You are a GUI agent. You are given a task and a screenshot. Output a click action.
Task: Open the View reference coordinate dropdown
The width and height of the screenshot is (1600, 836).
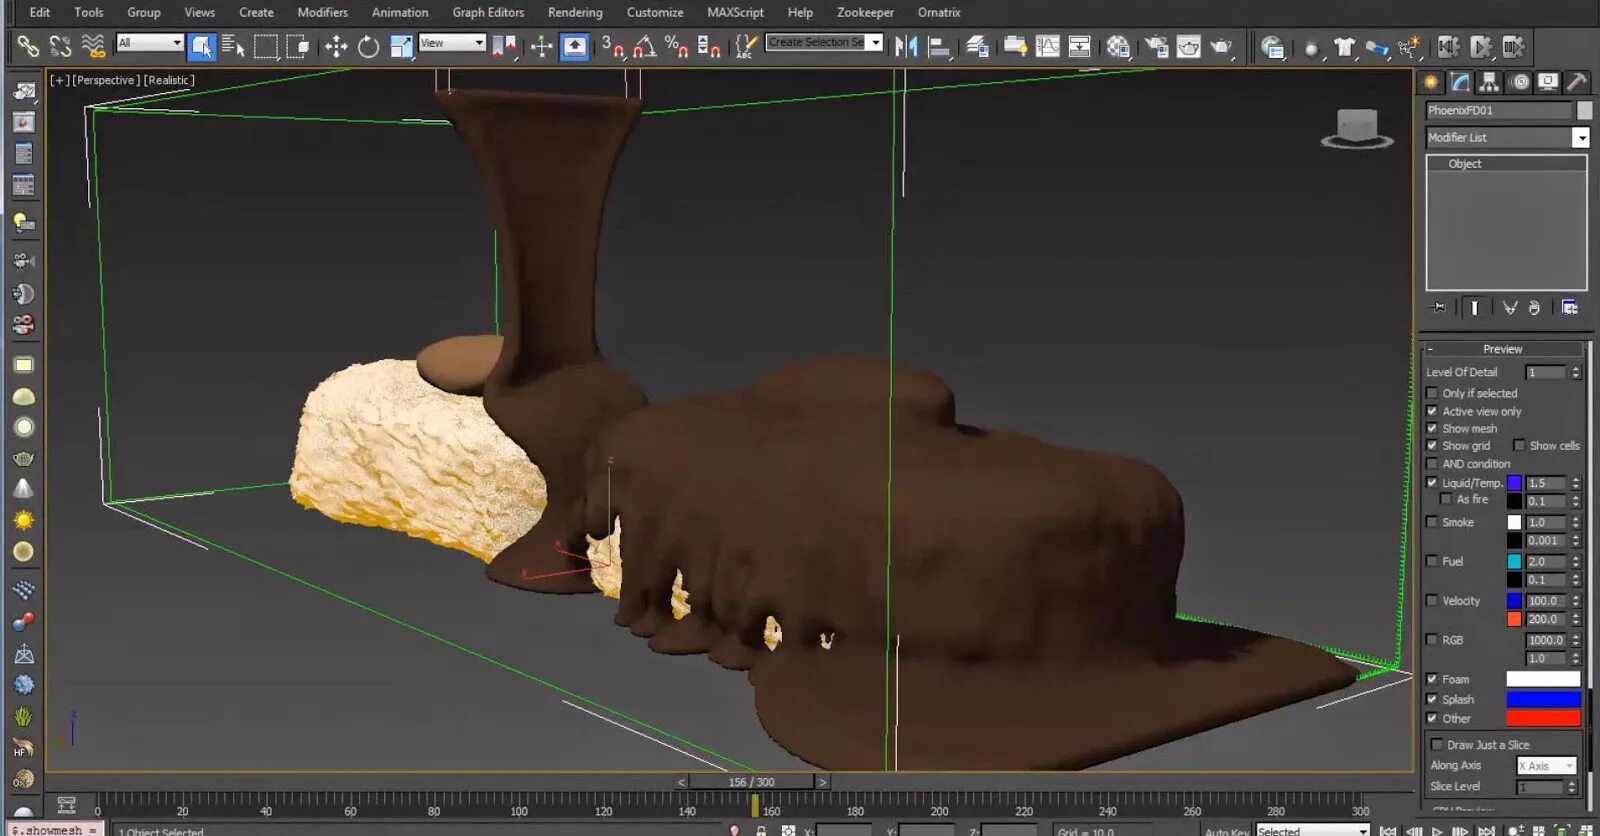452,43
